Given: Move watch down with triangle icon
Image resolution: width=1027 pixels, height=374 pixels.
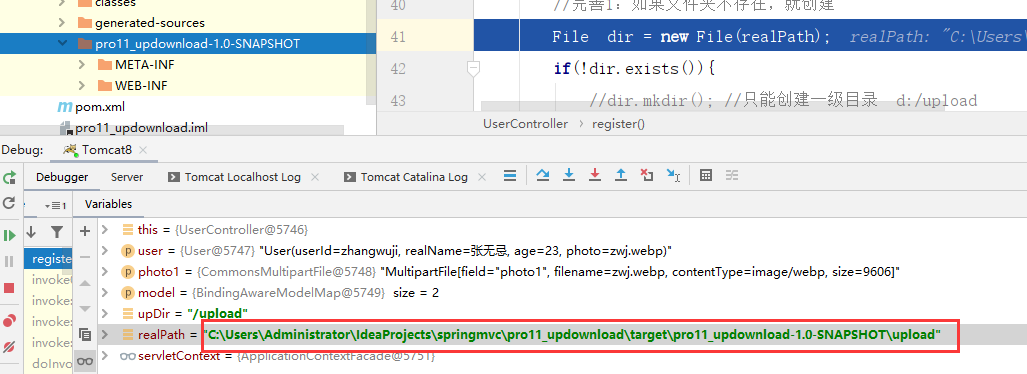Looking at the screenshot, I should (84, 309).
